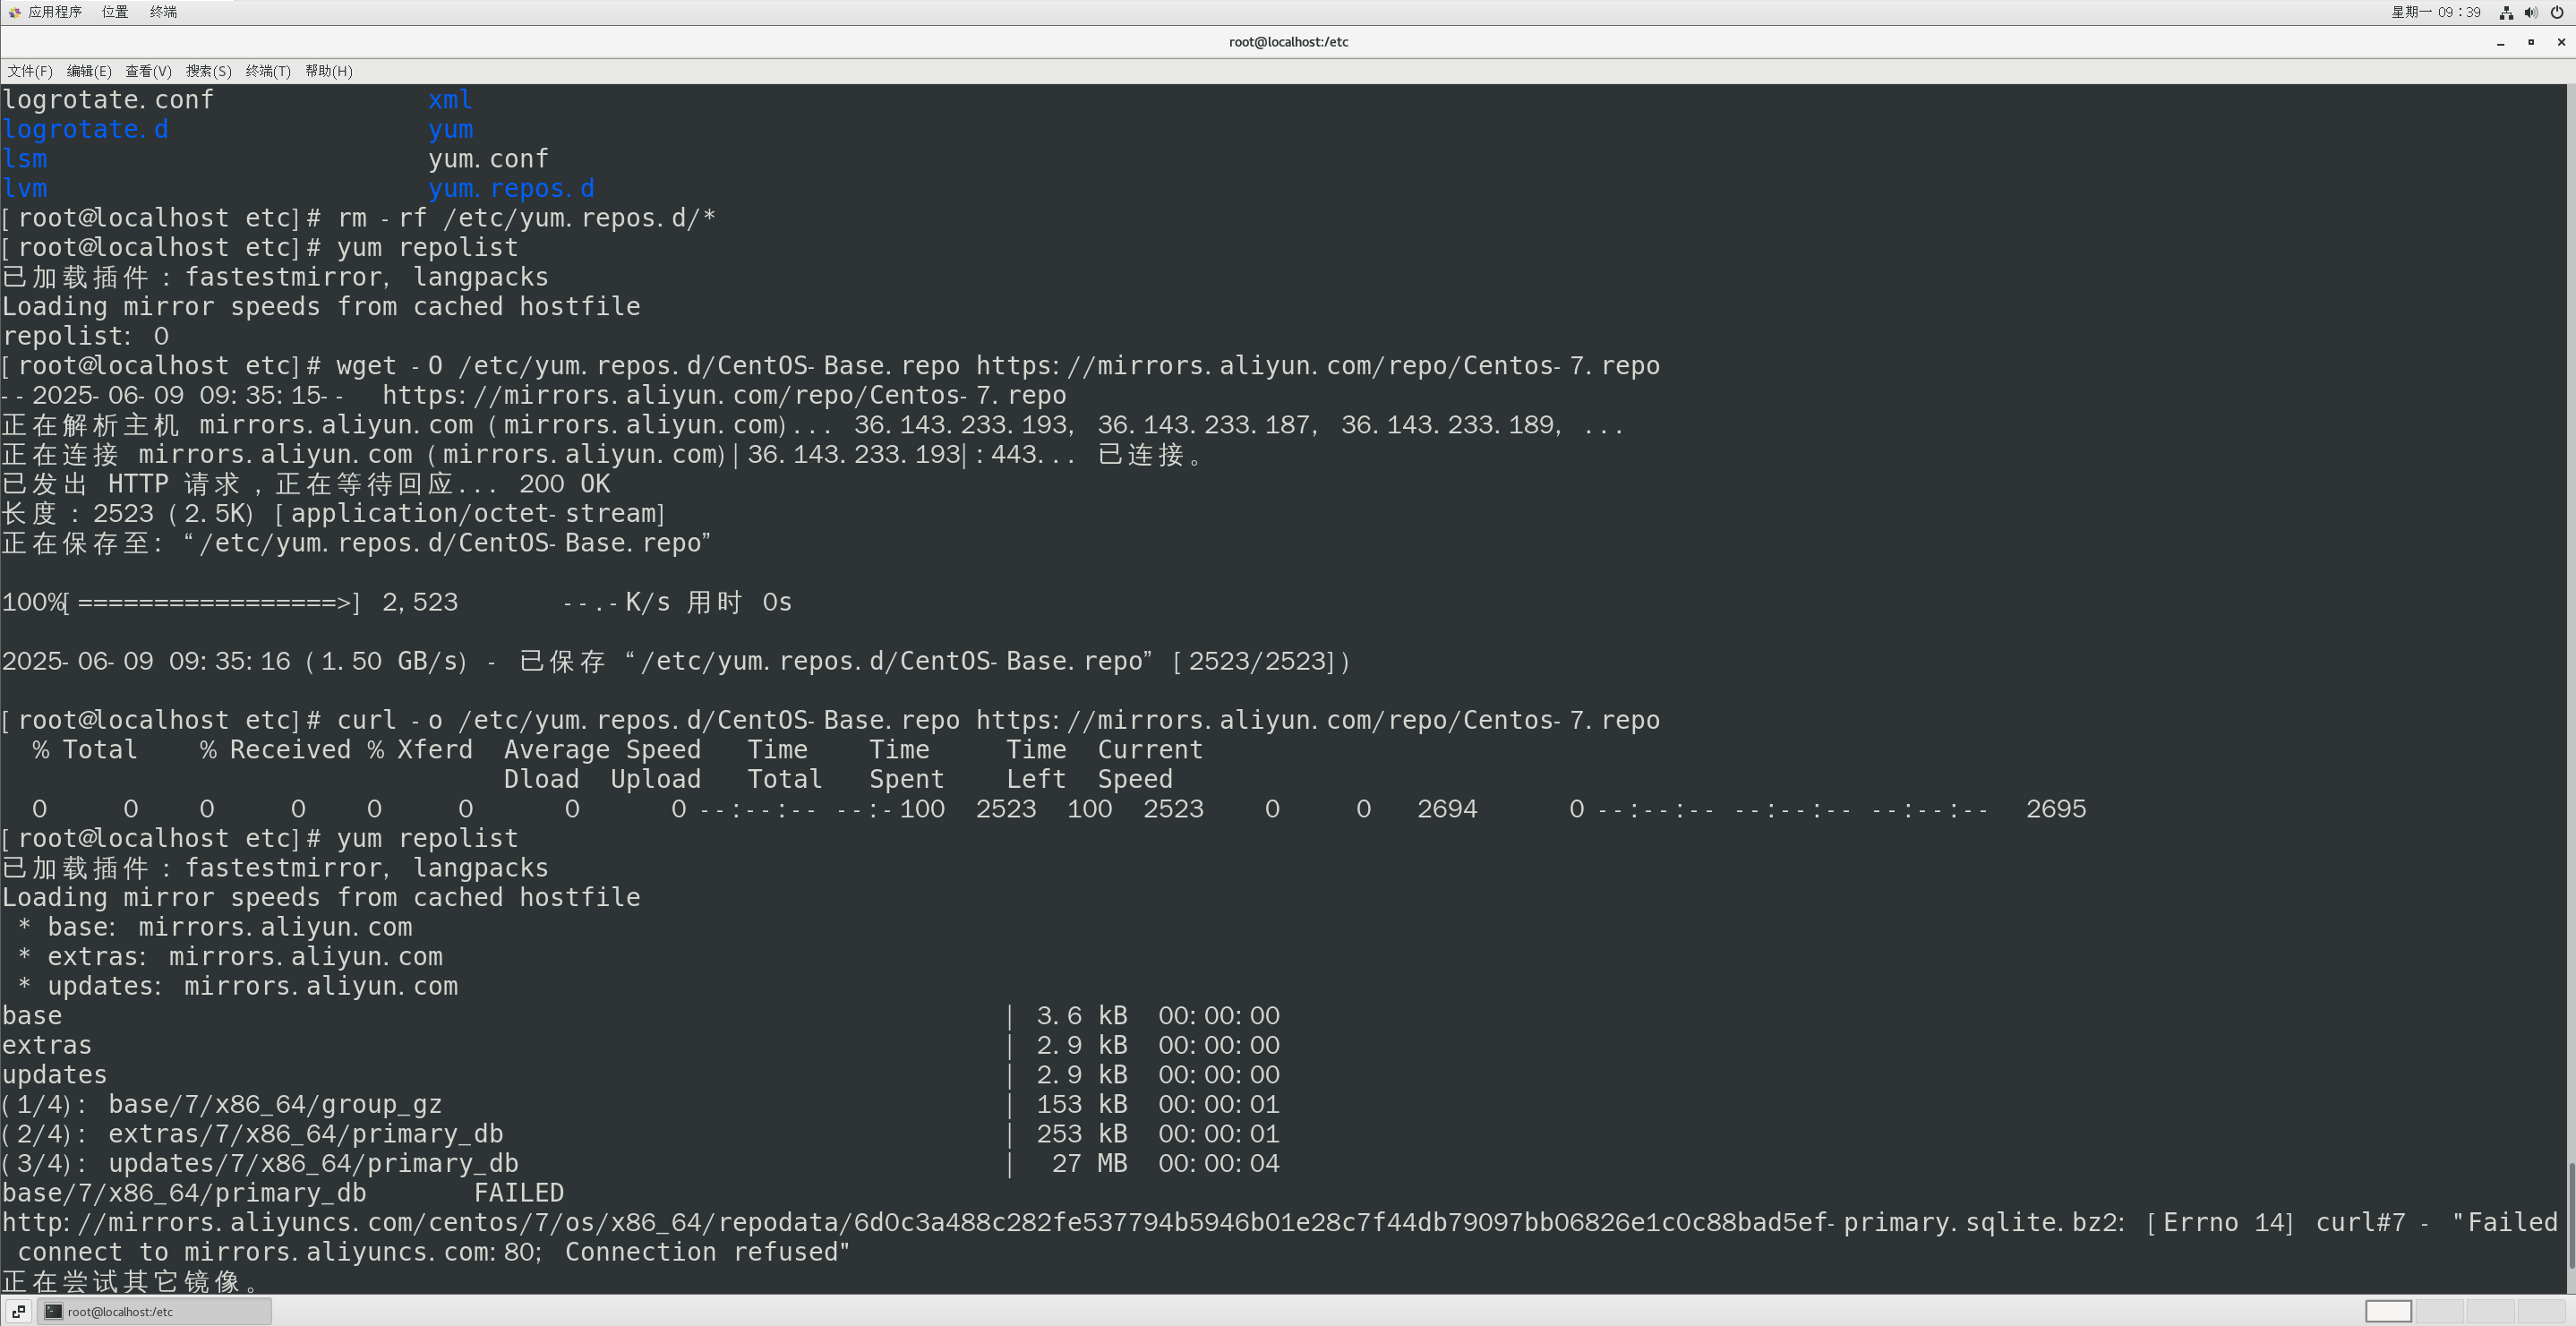The image size is (2576, 1326).
Task: Switch to the fourth workspace in the workspace switcher
Action: click(x=2541, y=1311)
